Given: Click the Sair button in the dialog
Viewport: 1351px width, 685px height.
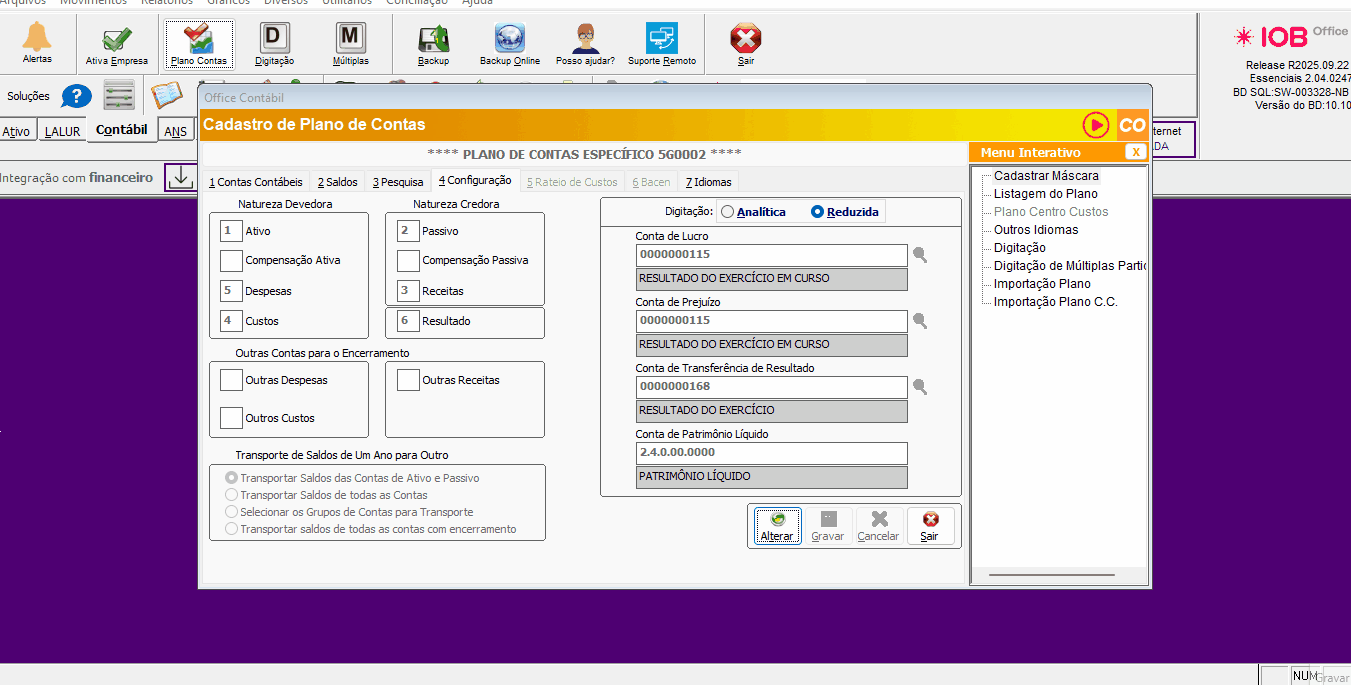Looking at the screenshot, I should tap(930, 526).
